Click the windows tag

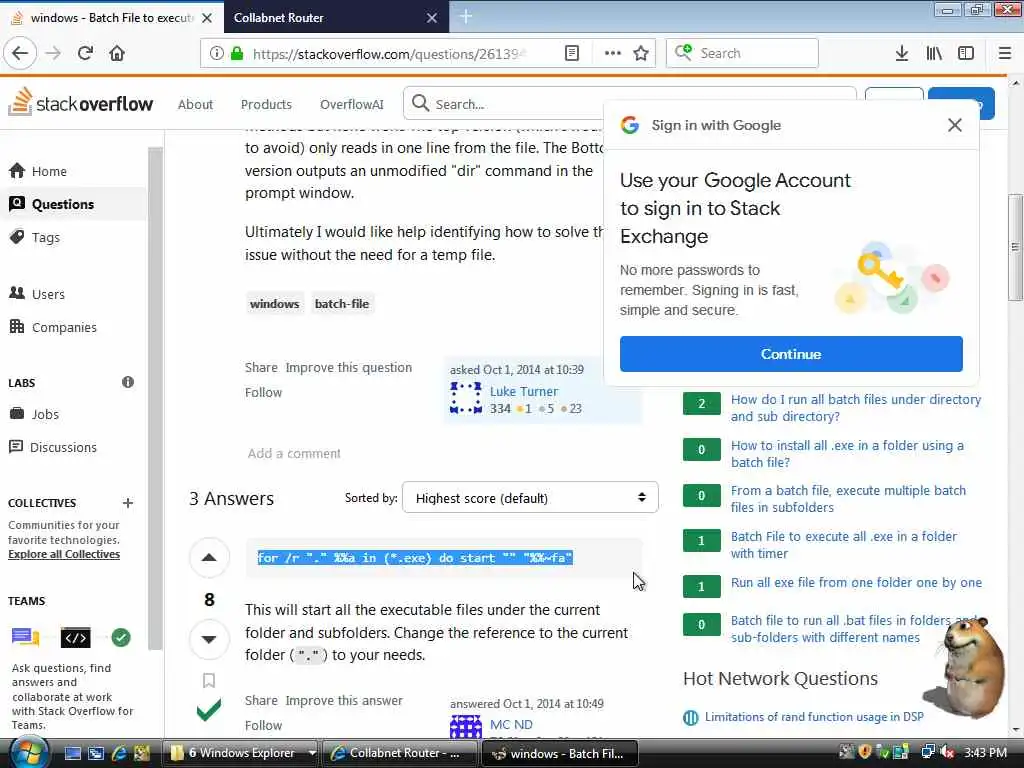274,304
